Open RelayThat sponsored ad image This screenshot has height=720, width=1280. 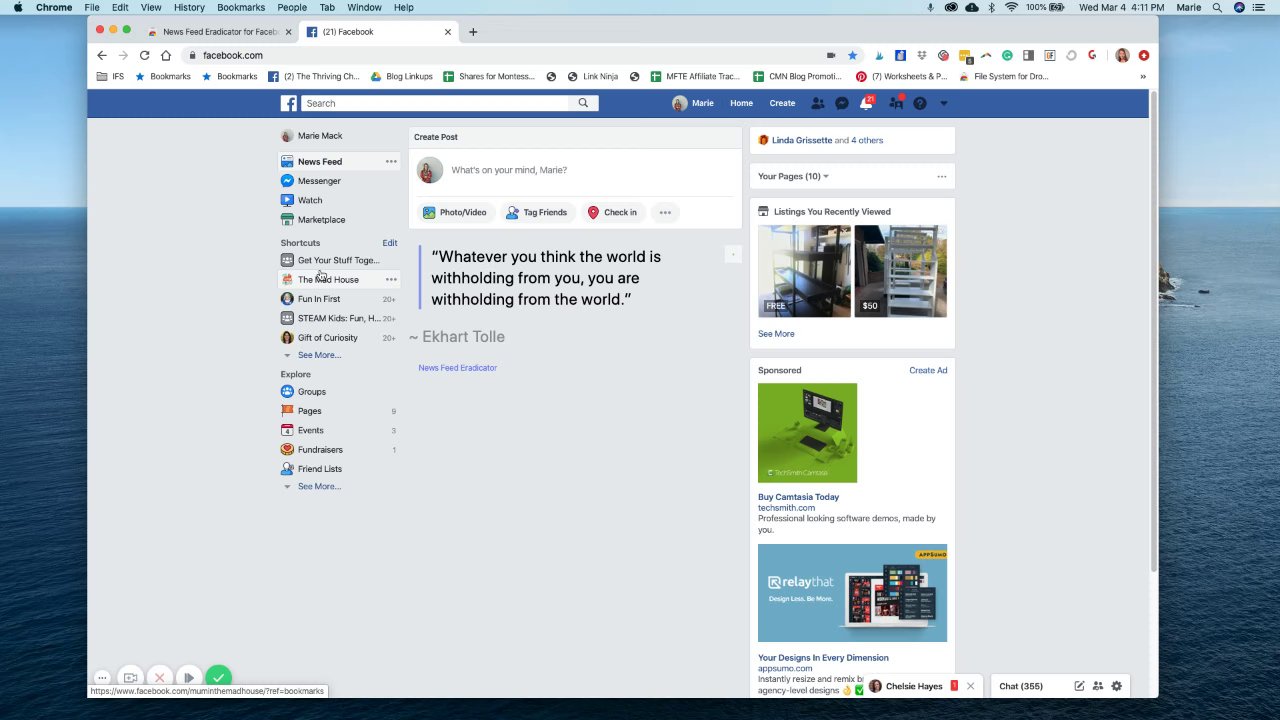pos(852,593)
